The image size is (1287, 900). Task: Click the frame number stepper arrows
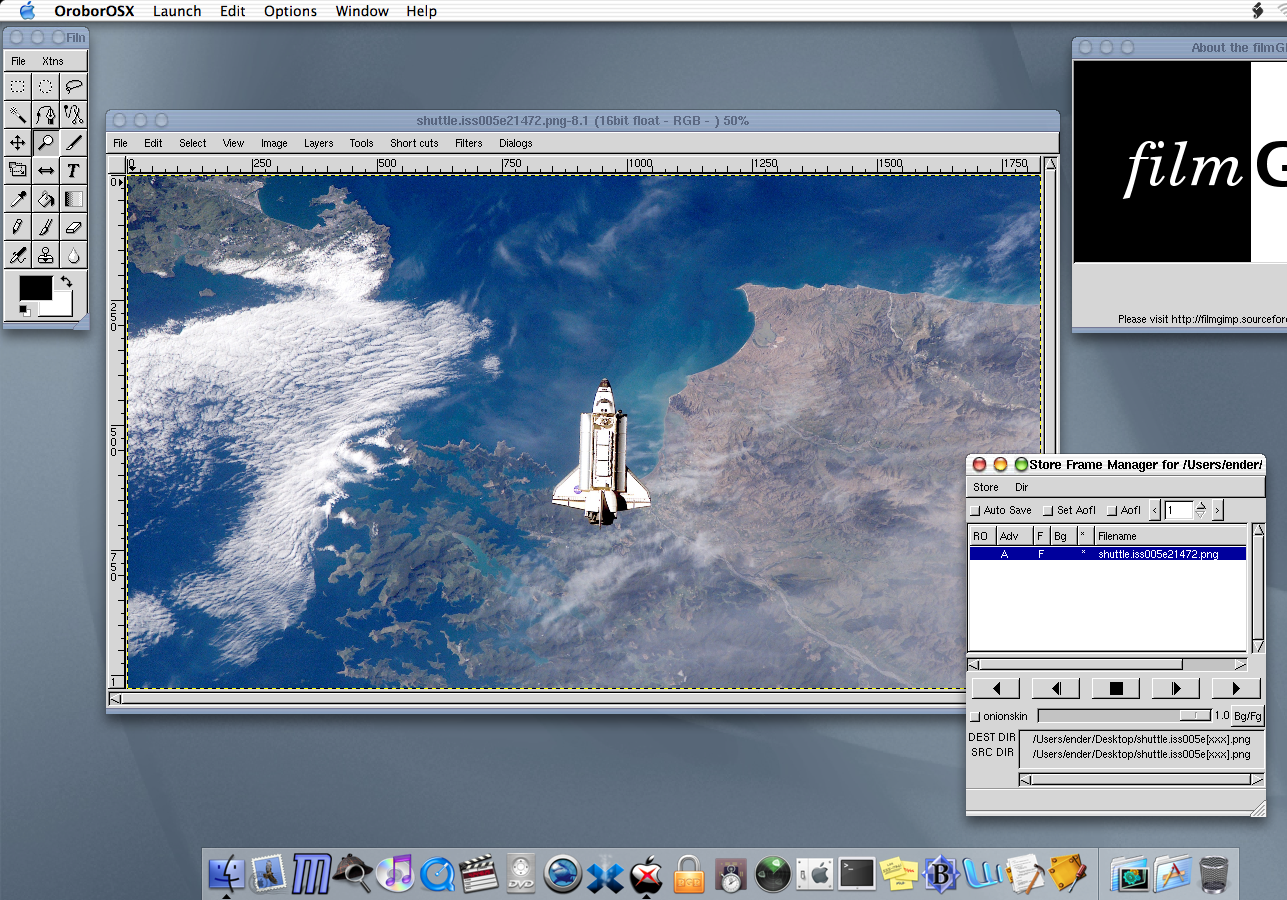coord(1201,510)
